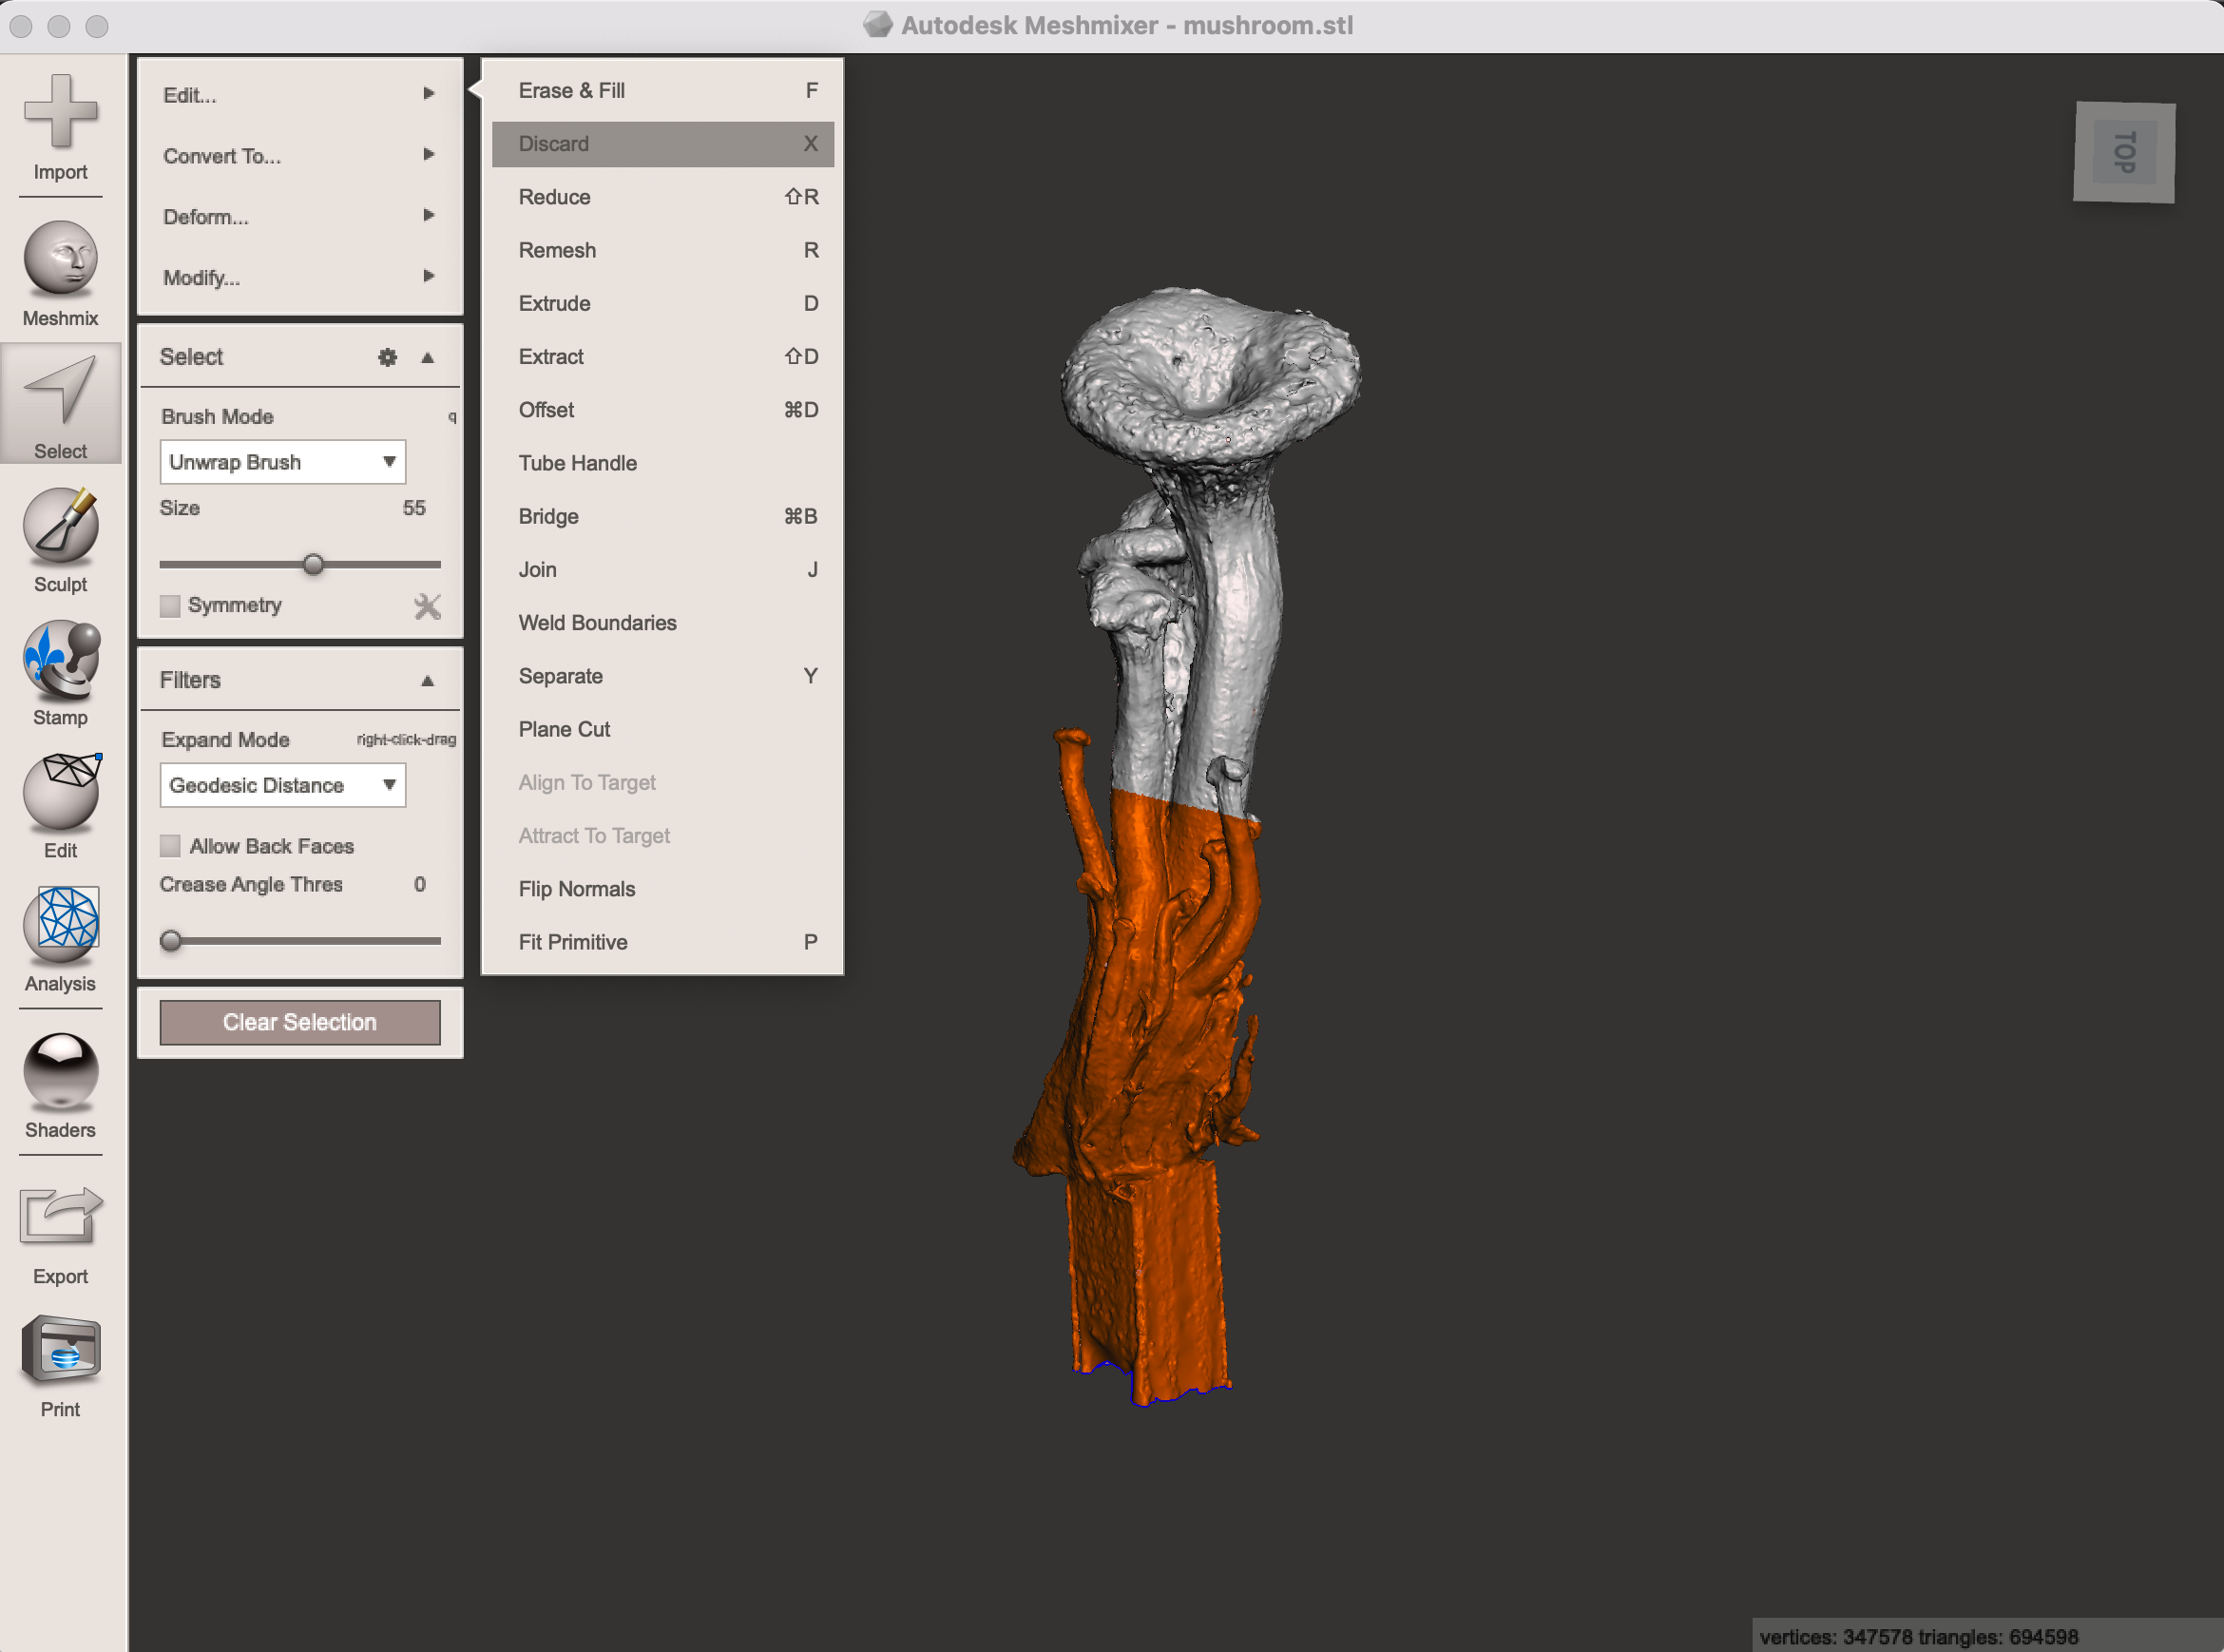Expand the Edit... submenu
Image resolution: width=2224 pixels, height=1652 pixels.
[299, 95]
